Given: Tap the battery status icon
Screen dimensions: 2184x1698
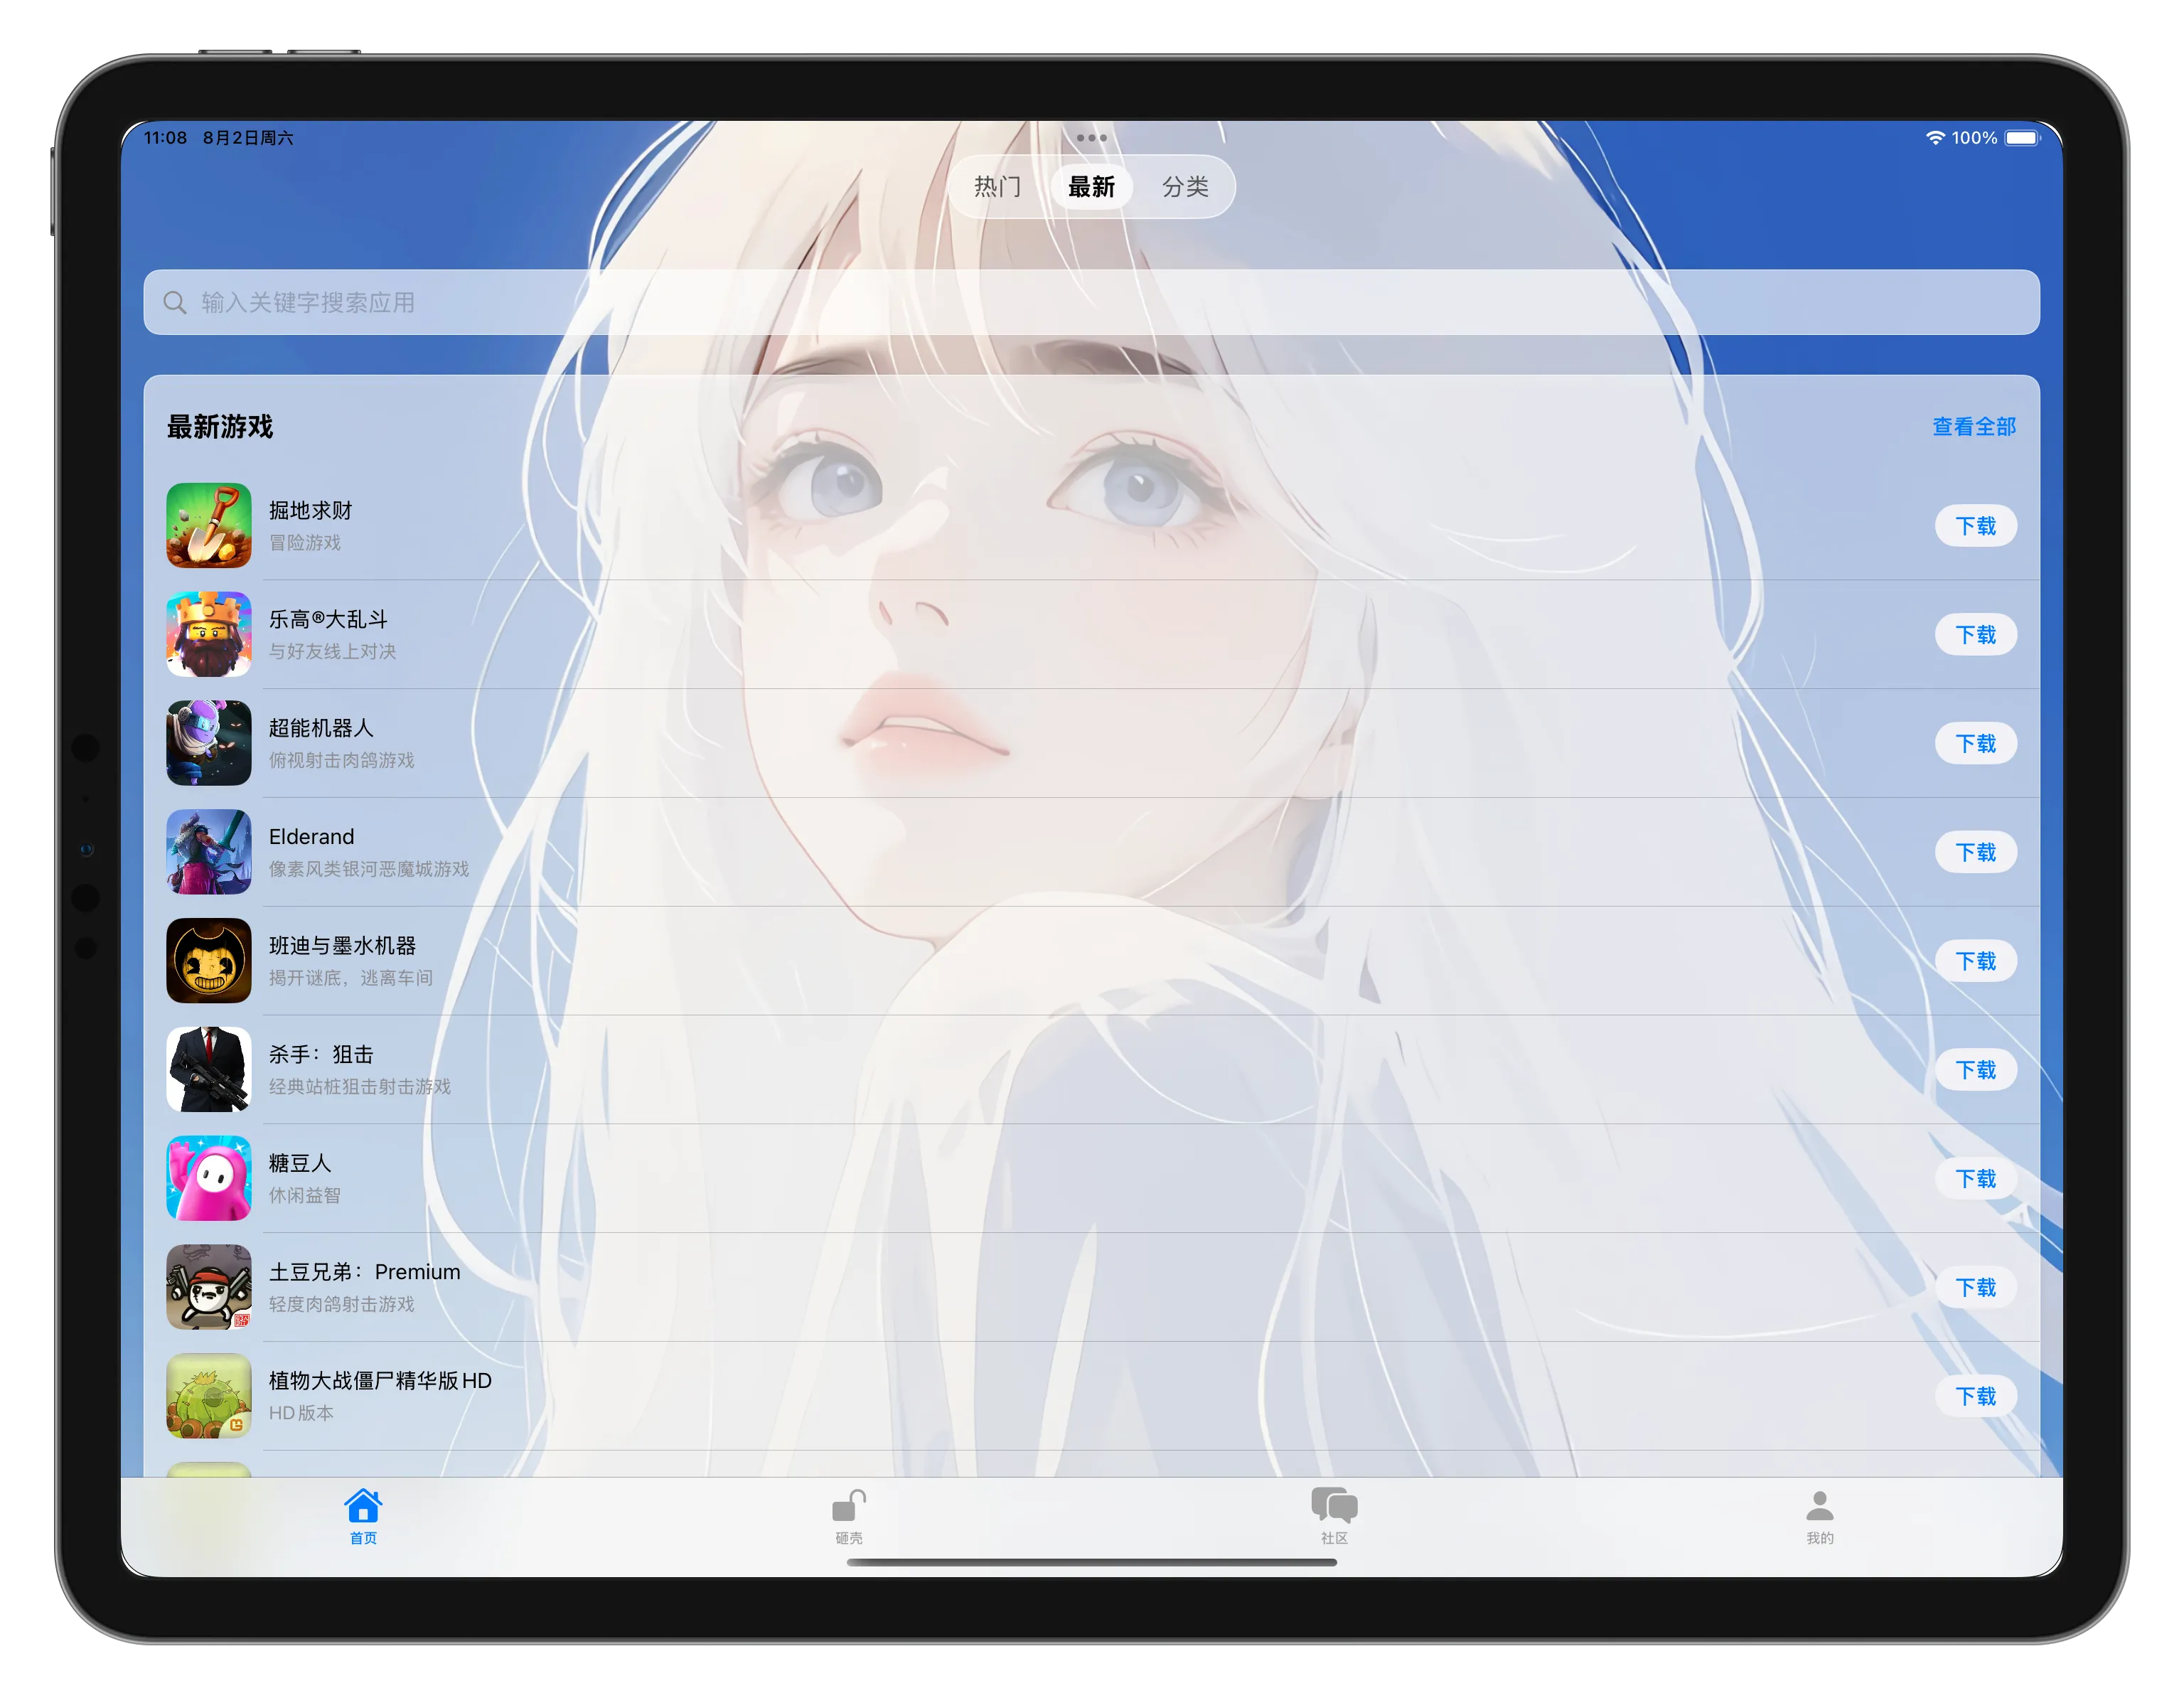Looking at the screenshot, I should point(2021,138).
